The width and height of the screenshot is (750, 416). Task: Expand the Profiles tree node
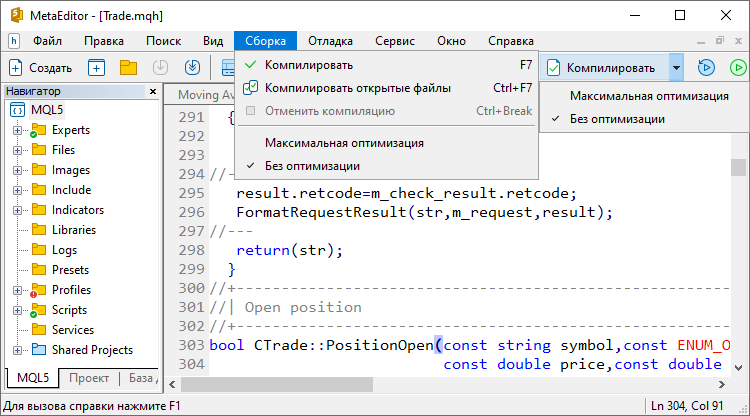(17, 290)
